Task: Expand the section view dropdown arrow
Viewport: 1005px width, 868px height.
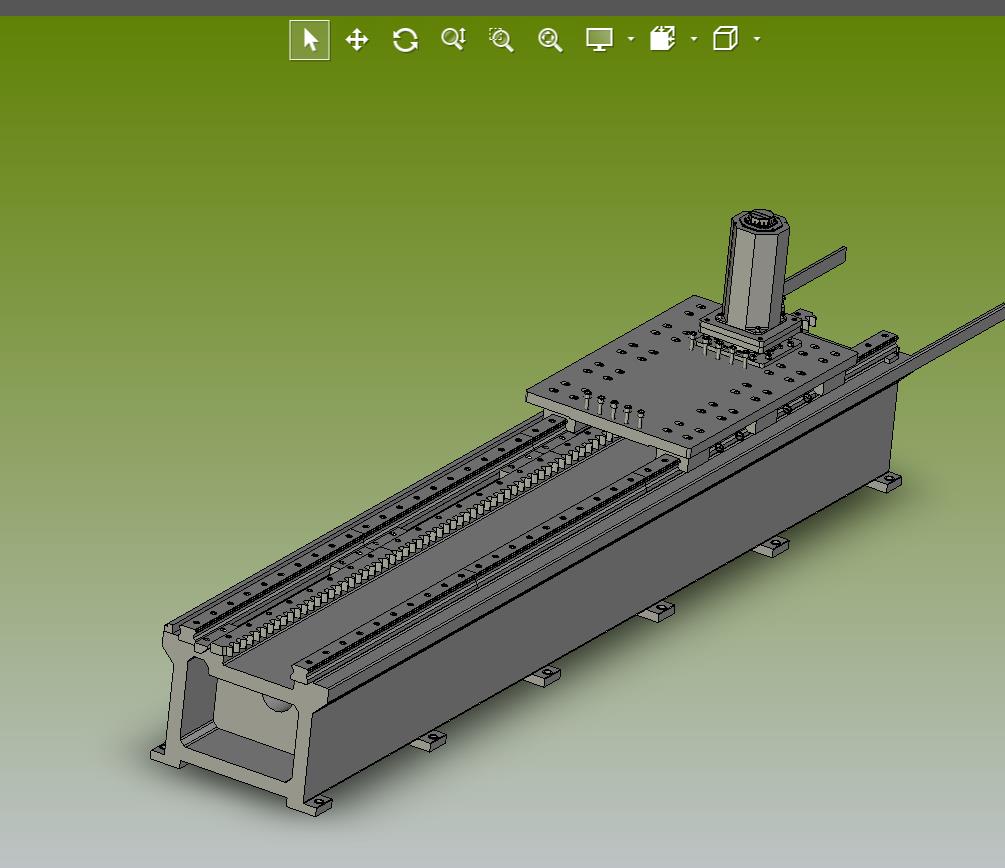Action: pos(694,40)
